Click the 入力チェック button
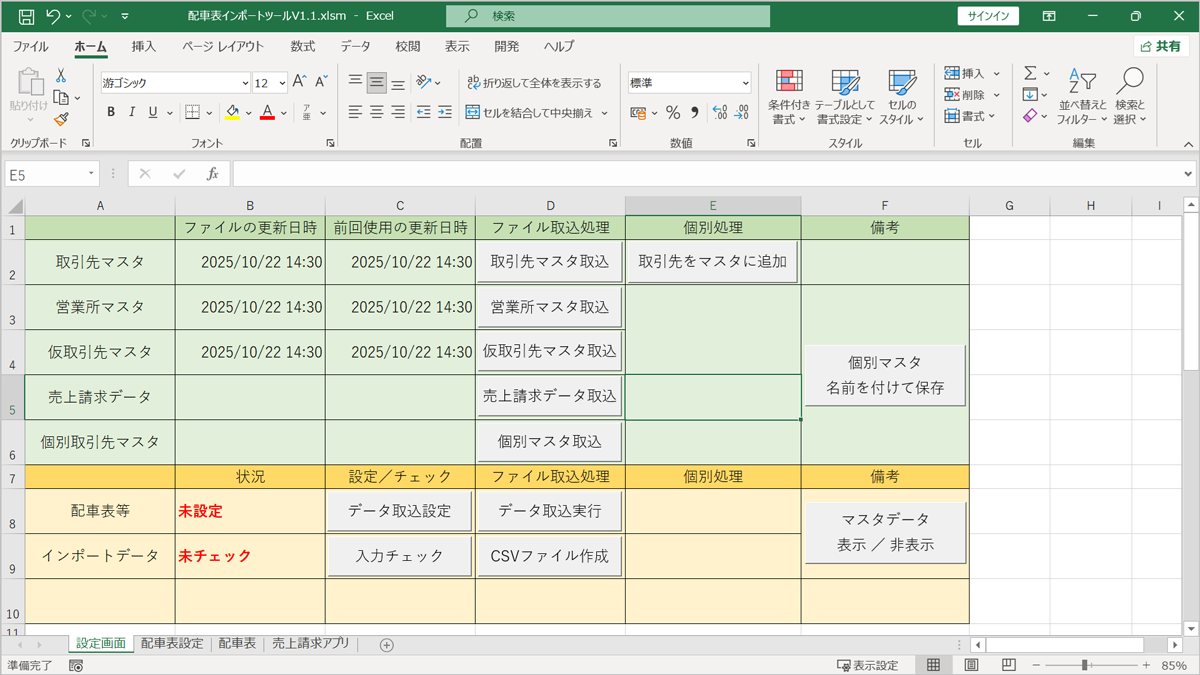This screenshot has height=675, width=1200. coord(398,555)
